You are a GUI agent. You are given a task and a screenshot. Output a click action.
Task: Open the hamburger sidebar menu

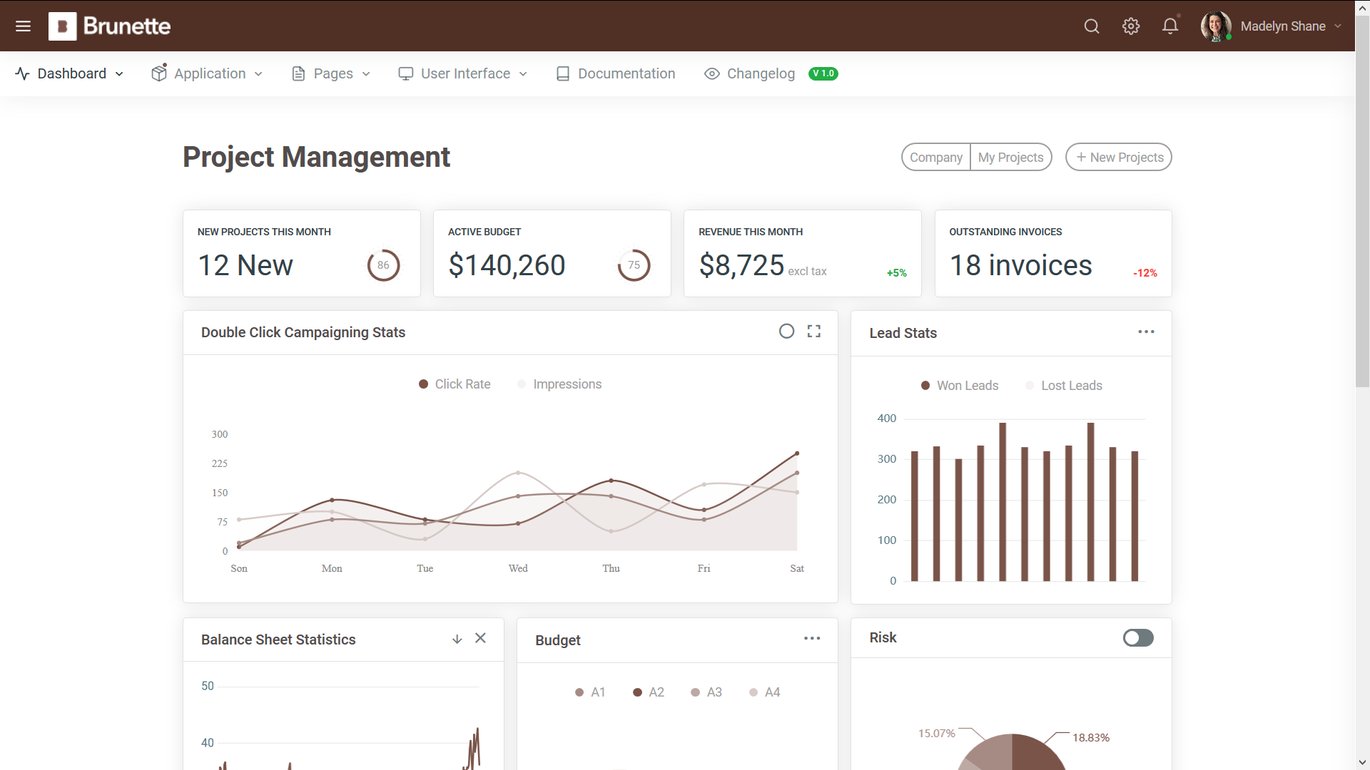click(23, 26)
